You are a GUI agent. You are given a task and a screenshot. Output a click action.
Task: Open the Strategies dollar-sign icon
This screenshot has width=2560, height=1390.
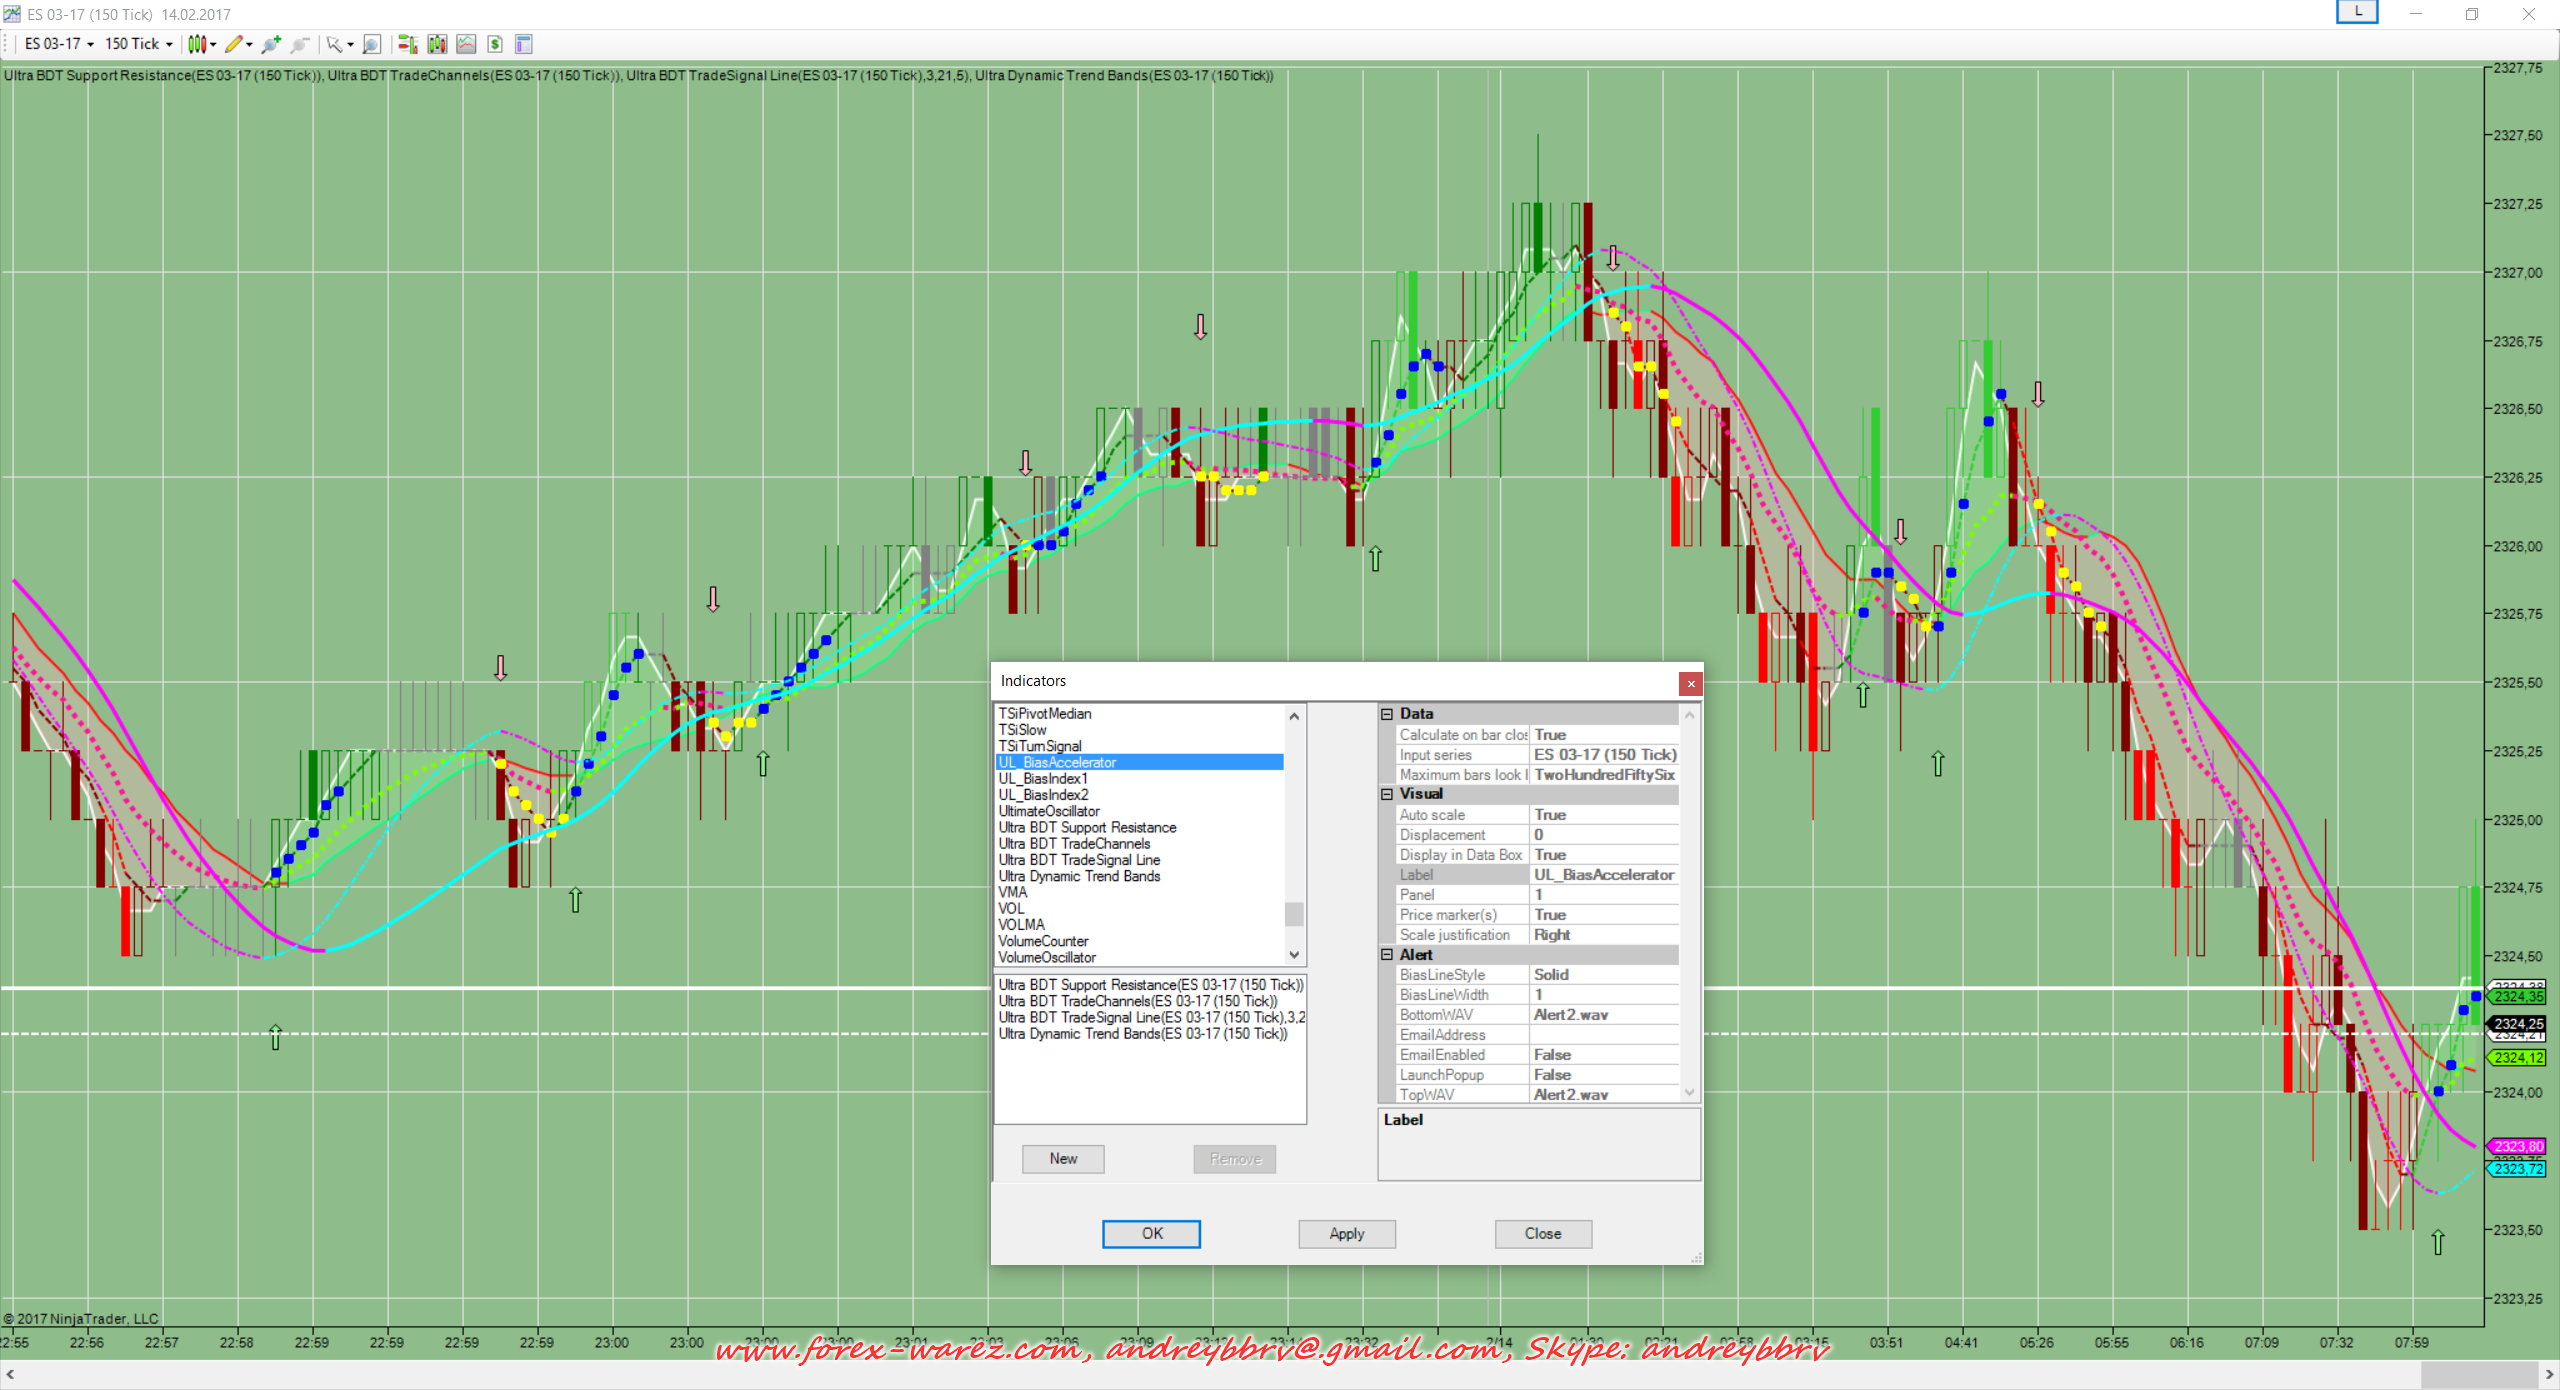(495, 44)
